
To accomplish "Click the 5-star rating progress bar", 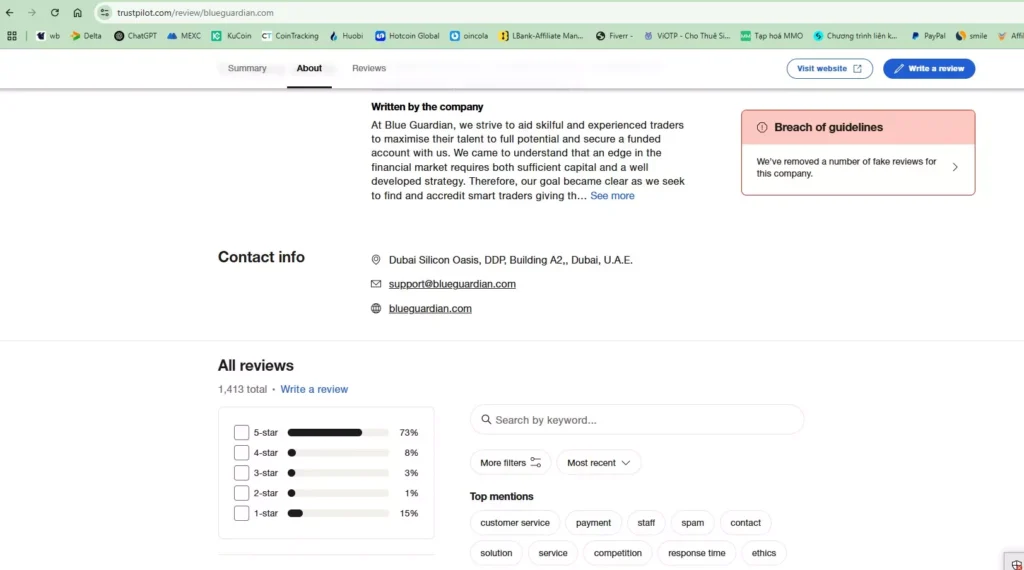I will point(338,432).
